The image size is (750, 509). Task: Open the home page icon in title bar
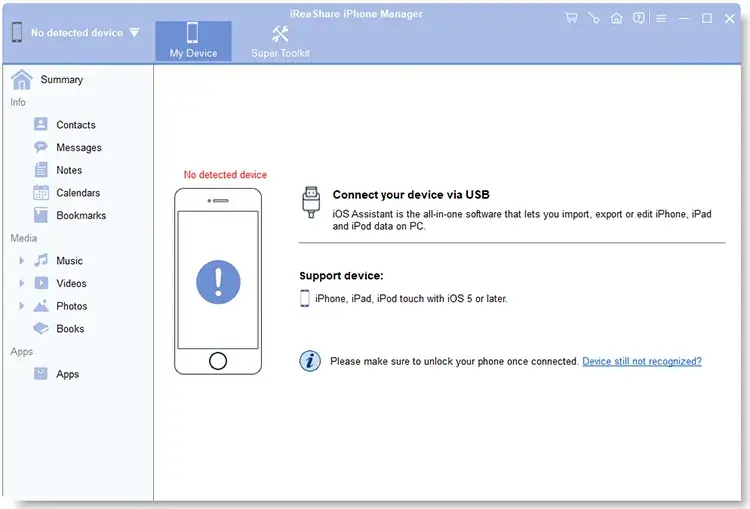coord(616,18)
